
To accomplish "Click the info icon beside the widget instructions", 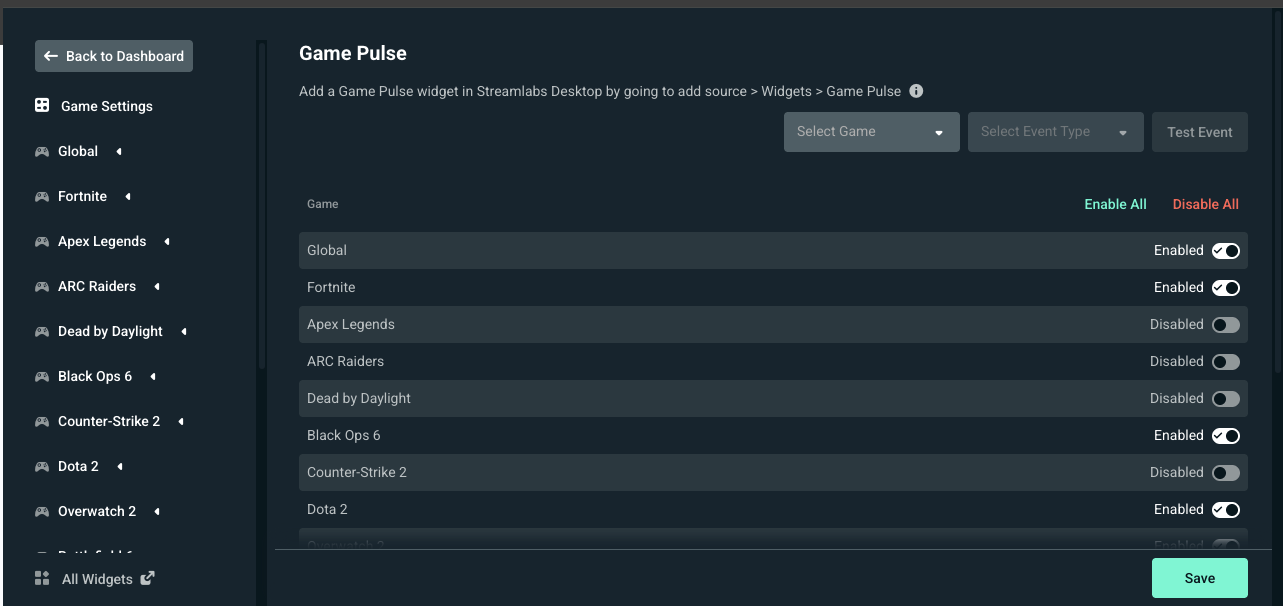I will (916, 90).
